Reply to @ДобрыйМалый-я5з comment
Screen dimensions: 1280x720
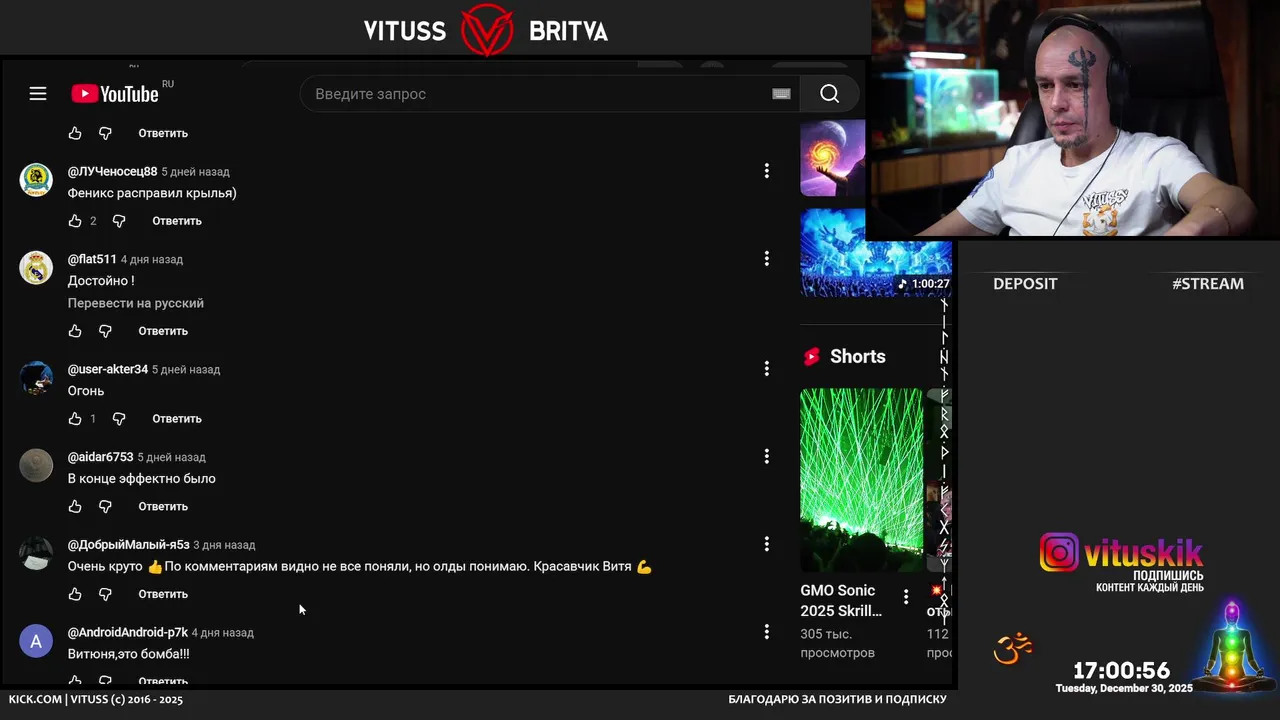click(163, 594)
